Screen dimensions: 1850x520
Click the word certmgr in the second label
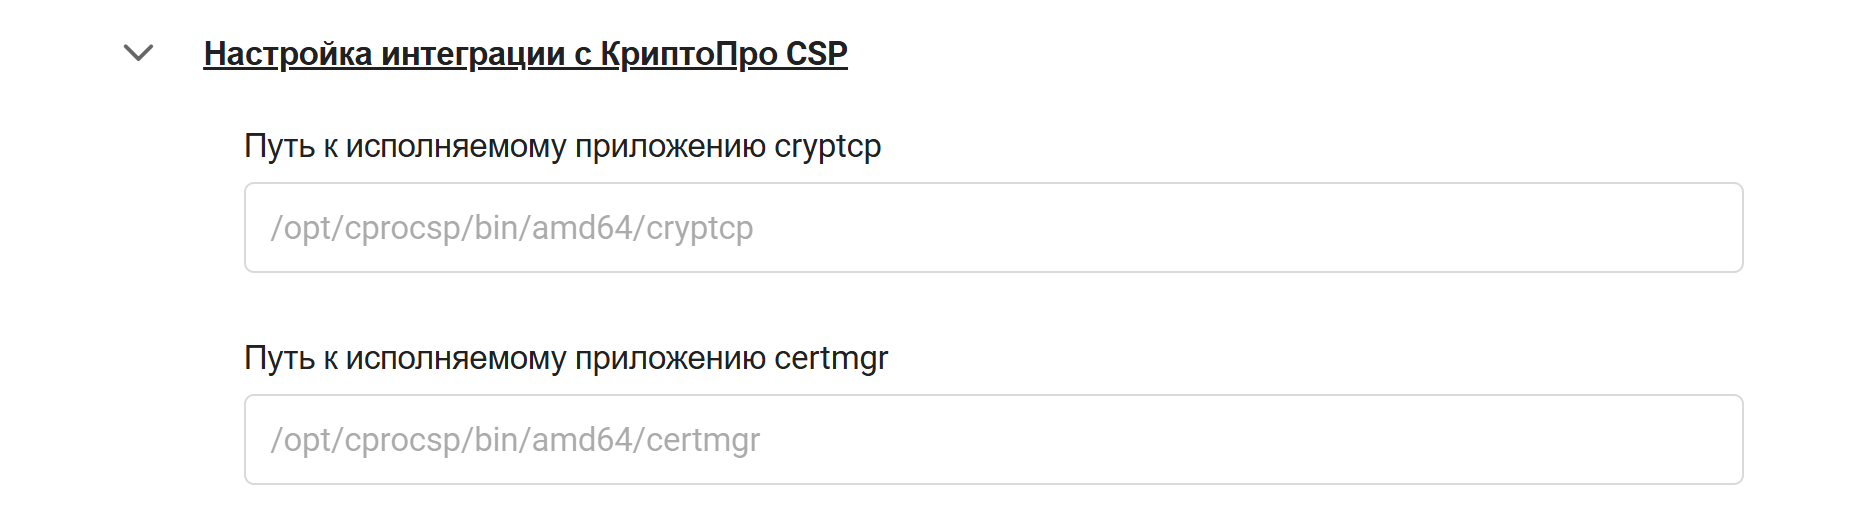pos(831,360)
